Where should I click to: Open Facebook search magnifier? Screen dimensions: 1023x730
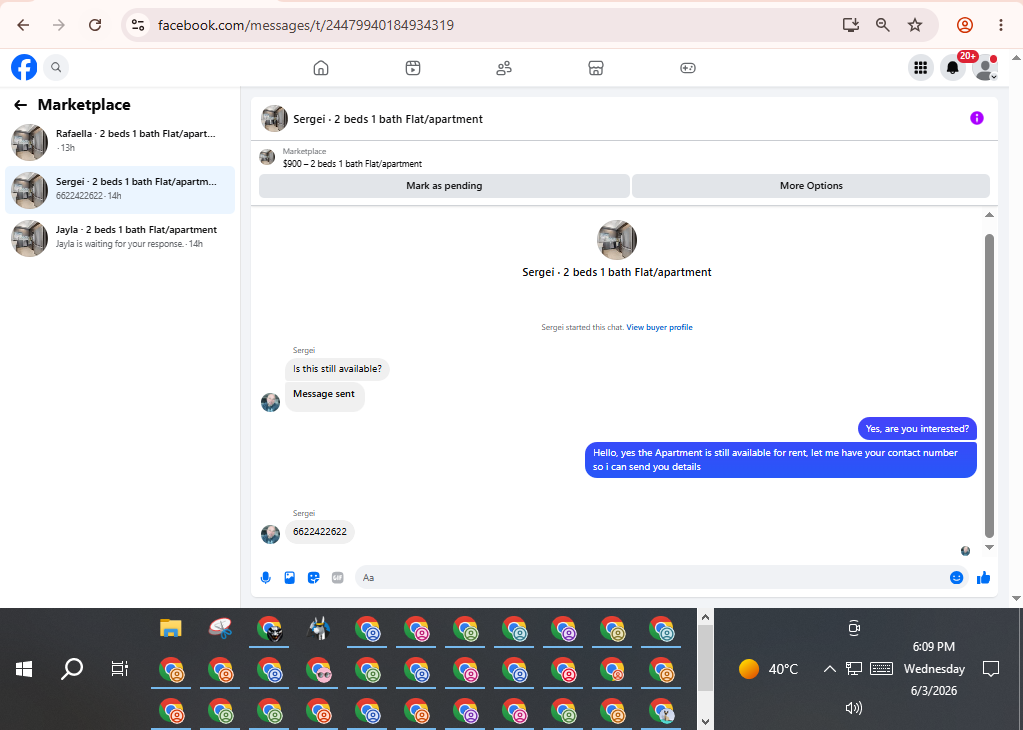[x=56, y=67]
